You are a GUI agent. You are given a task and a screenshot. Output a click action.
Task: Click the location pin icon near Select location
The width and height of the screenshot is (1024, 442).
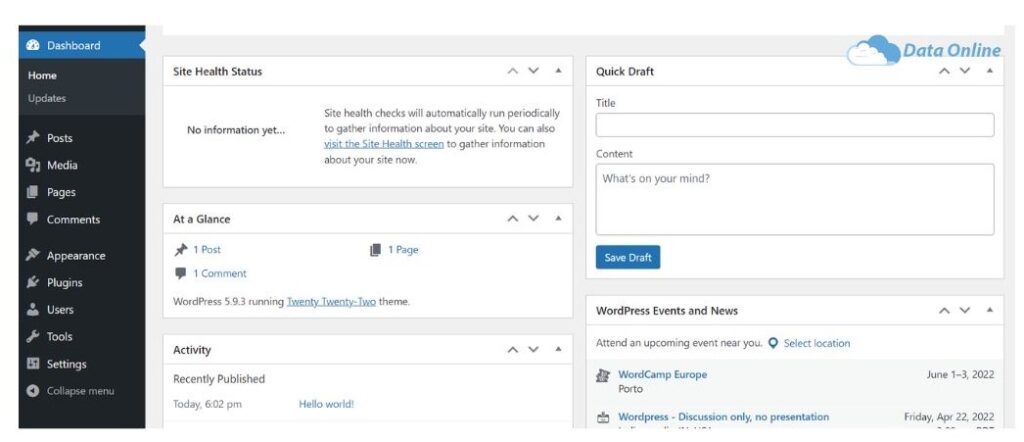click(x=773, y=343)
